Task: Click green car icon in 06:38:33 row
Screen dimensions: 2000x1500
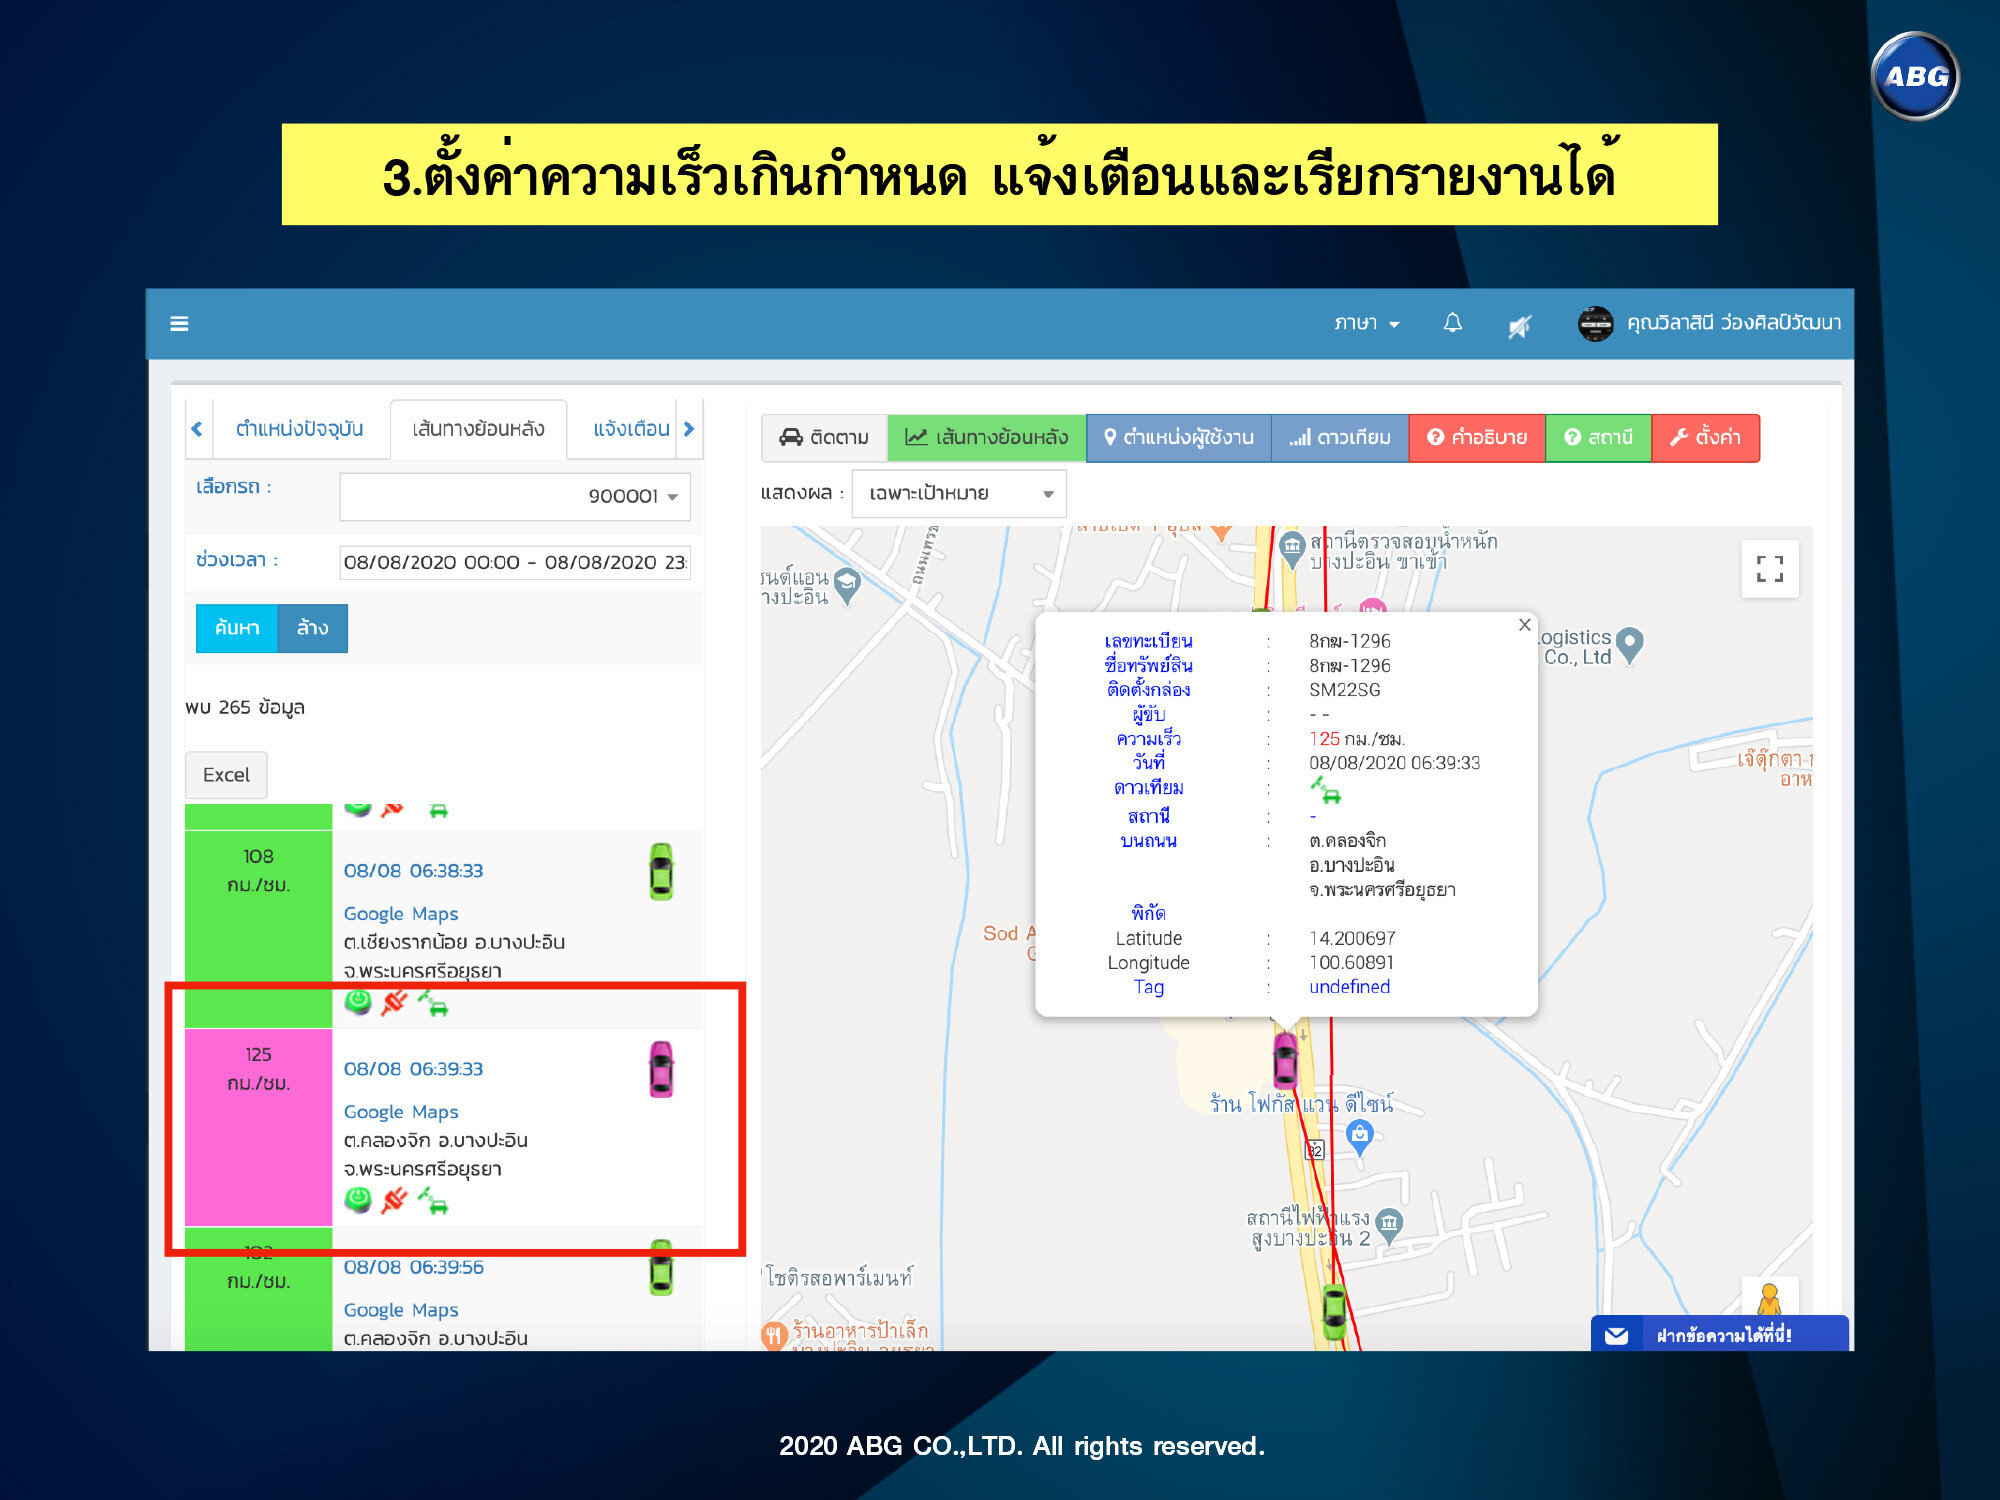Action: 661,871
